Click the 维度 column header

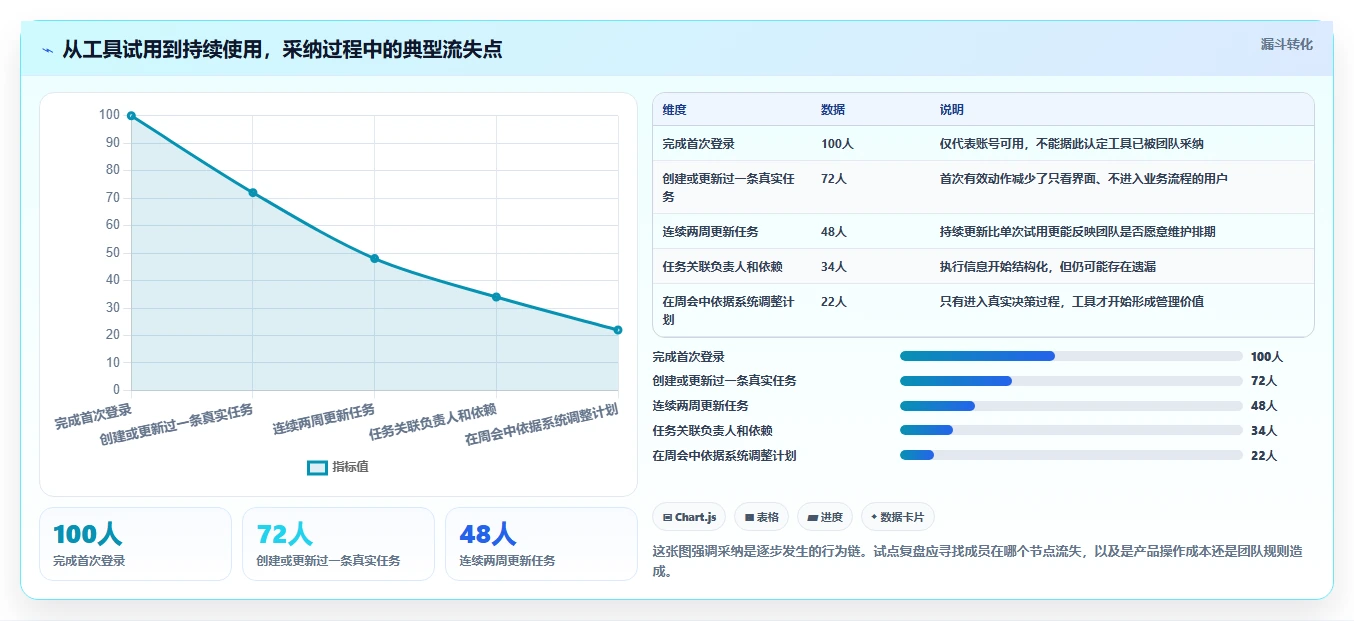coord(732,110)
